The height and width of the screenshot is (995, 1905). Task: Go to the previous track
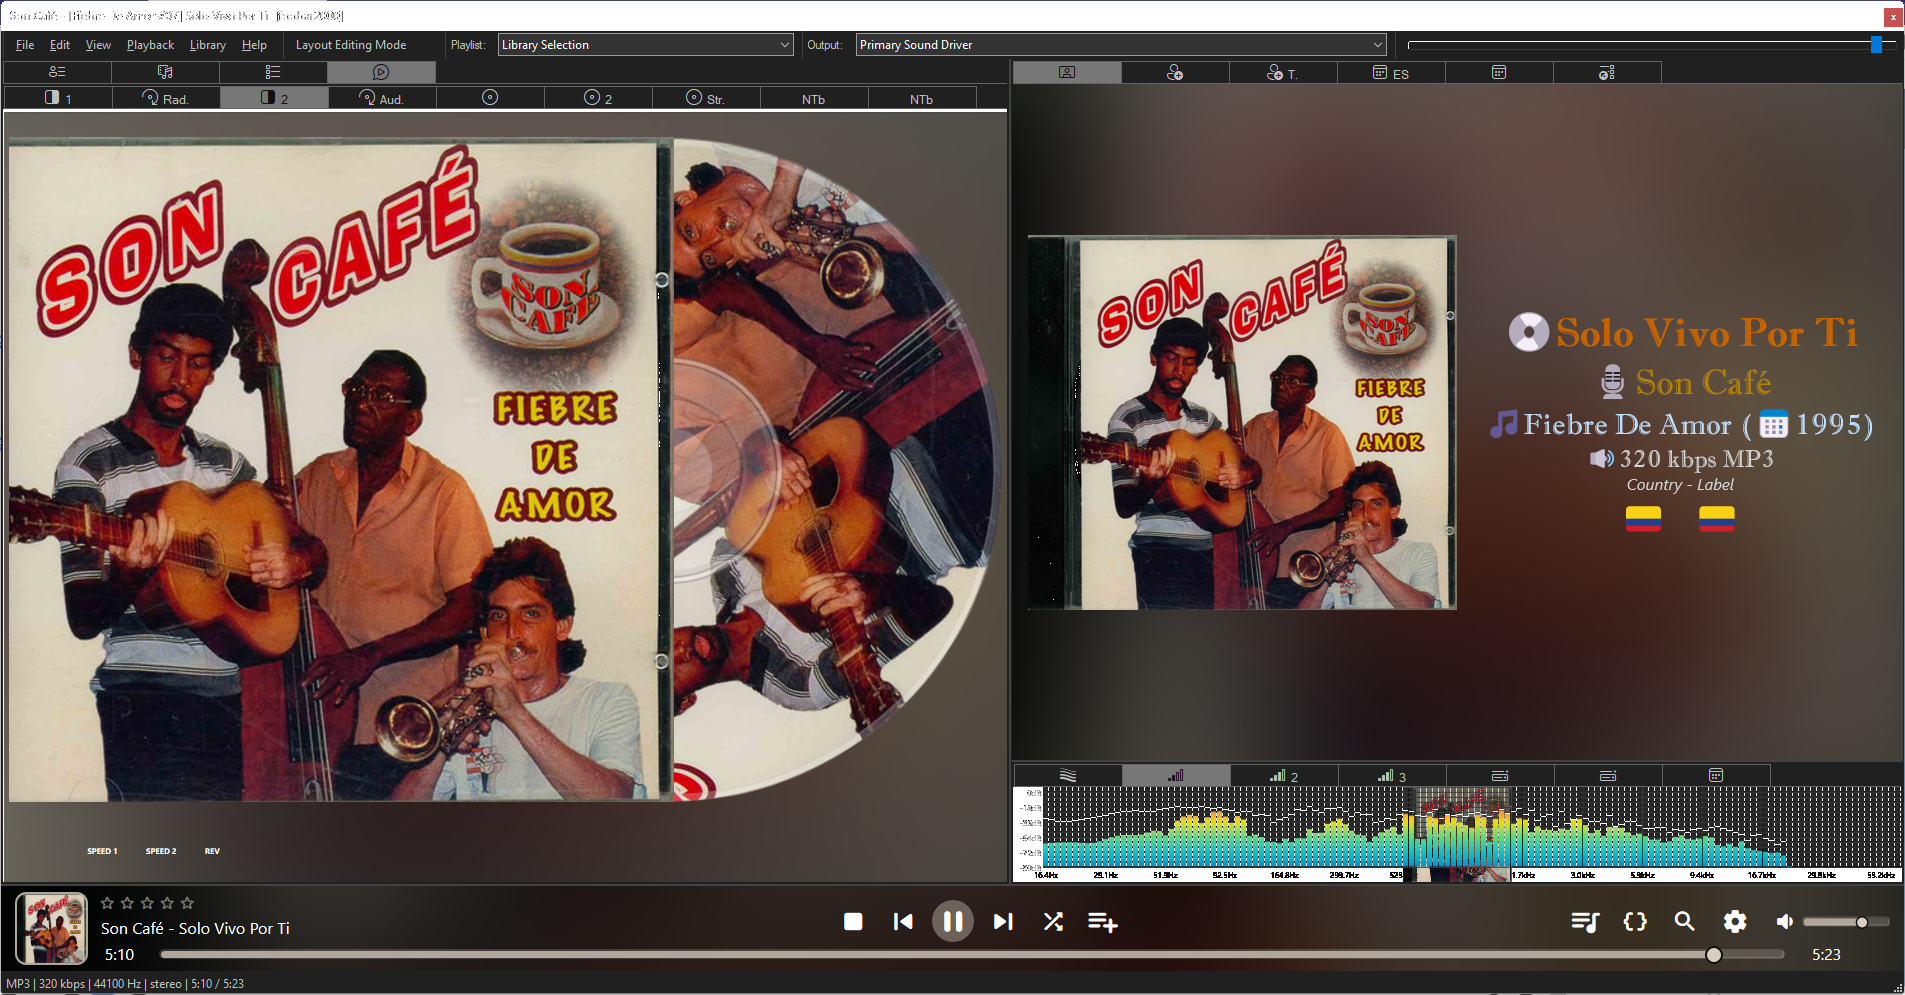[x=903, y=922]
